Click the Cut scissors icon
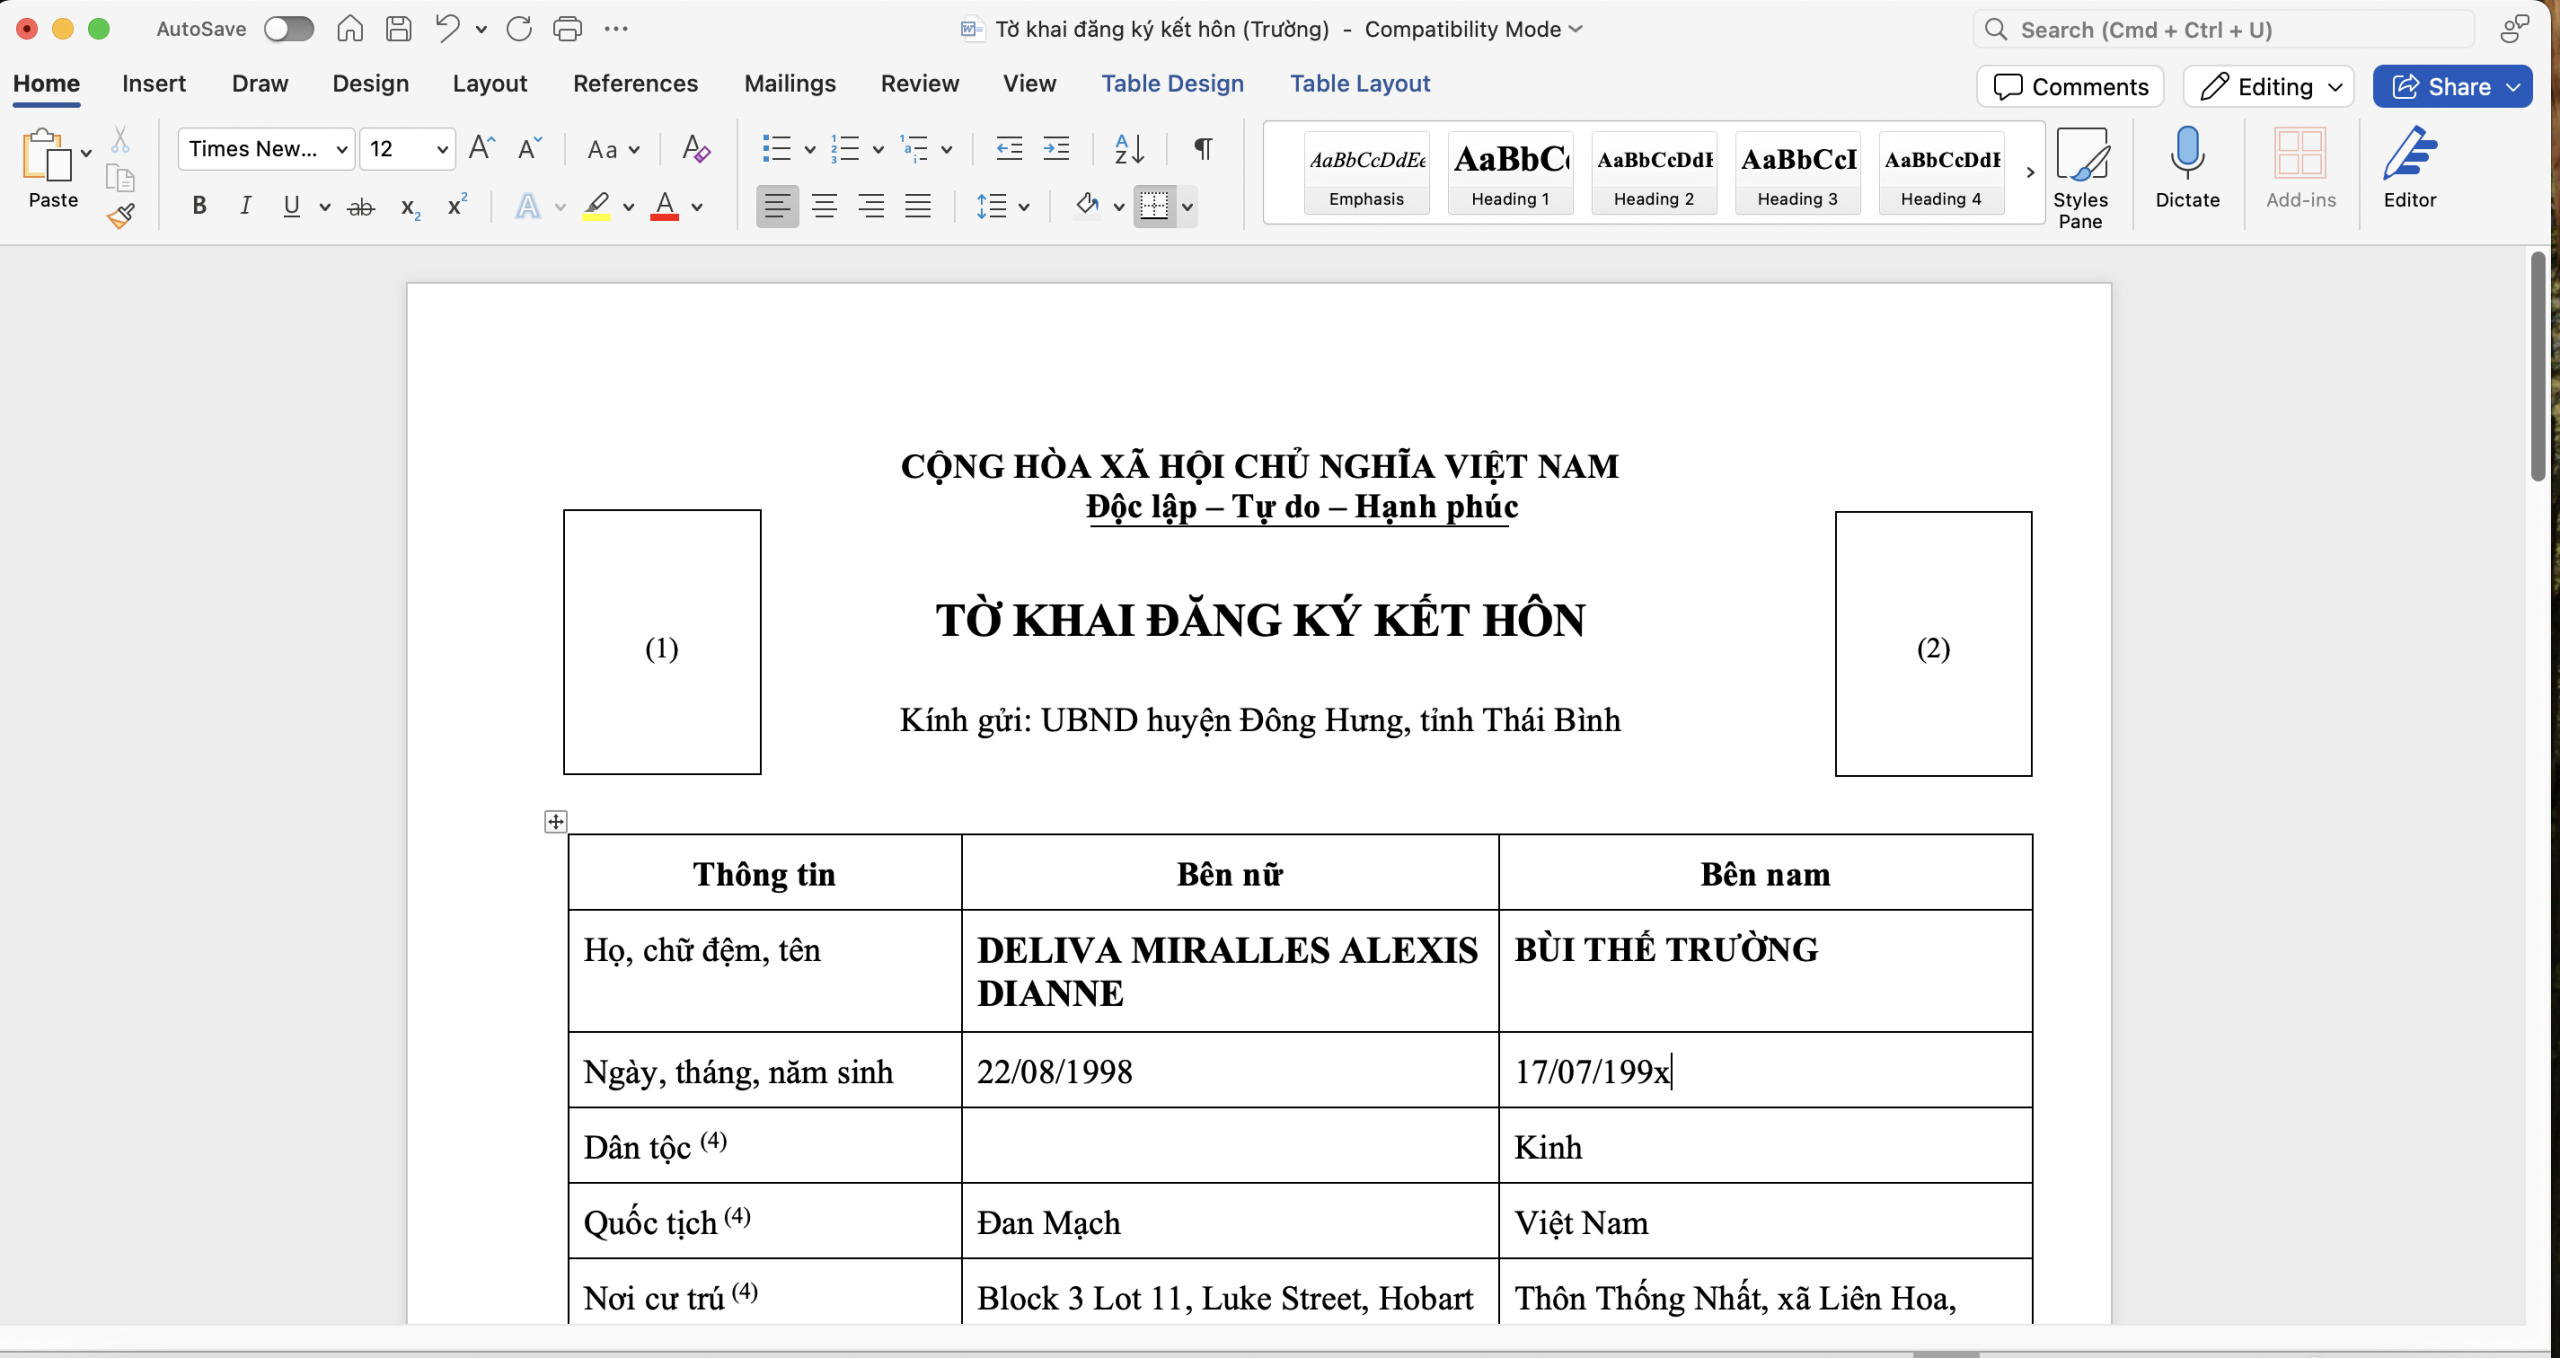This screenshot has height=1358, width=2560. pos(120,138)
